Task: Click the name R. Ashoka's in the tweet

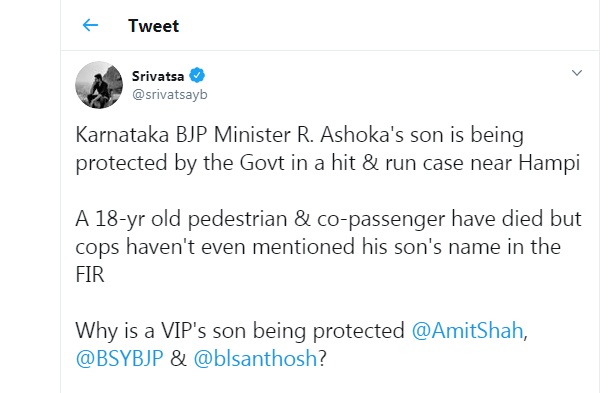Action: point(350,135)
